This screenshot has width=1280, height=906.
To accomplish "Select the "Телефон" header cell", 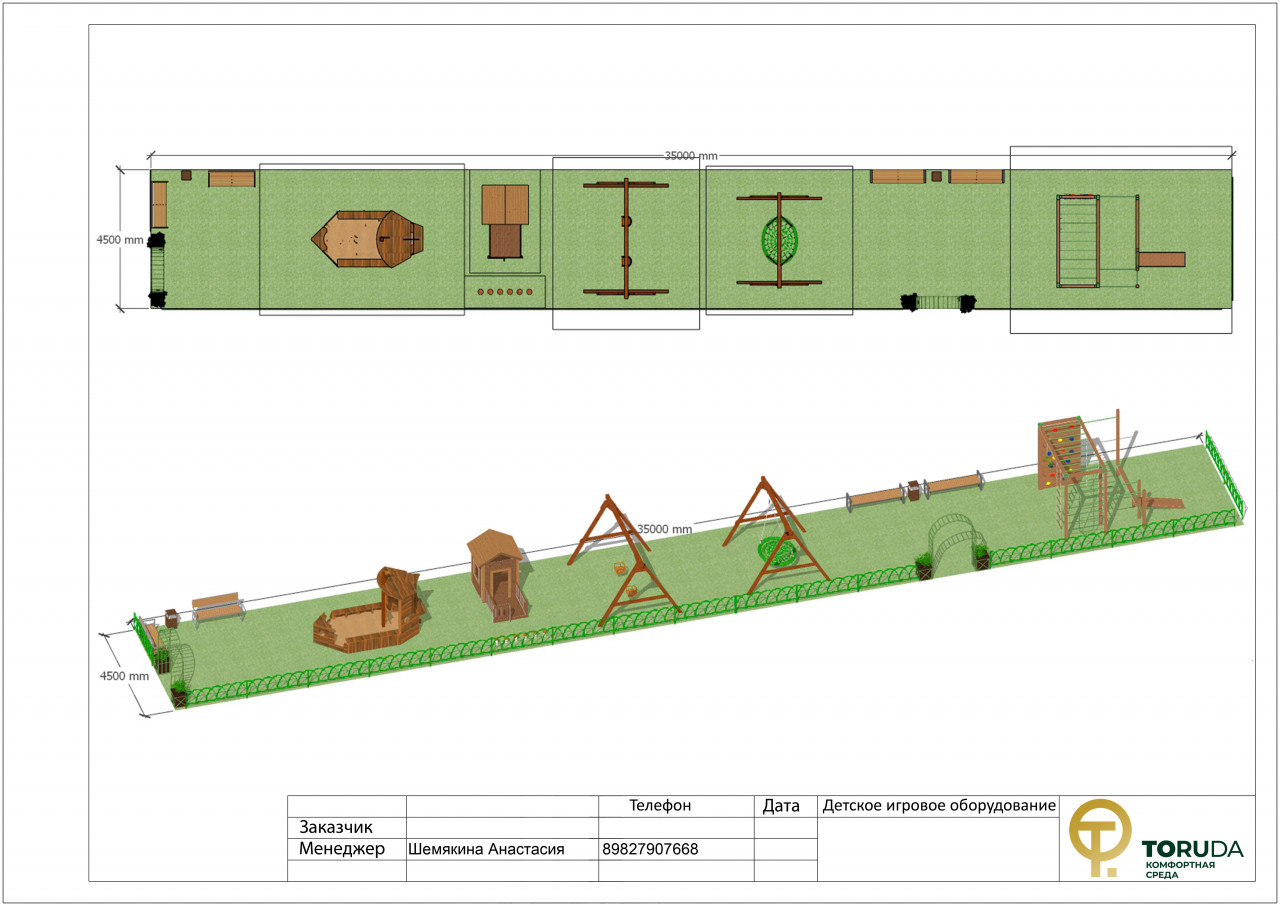I will coord(660,805).
